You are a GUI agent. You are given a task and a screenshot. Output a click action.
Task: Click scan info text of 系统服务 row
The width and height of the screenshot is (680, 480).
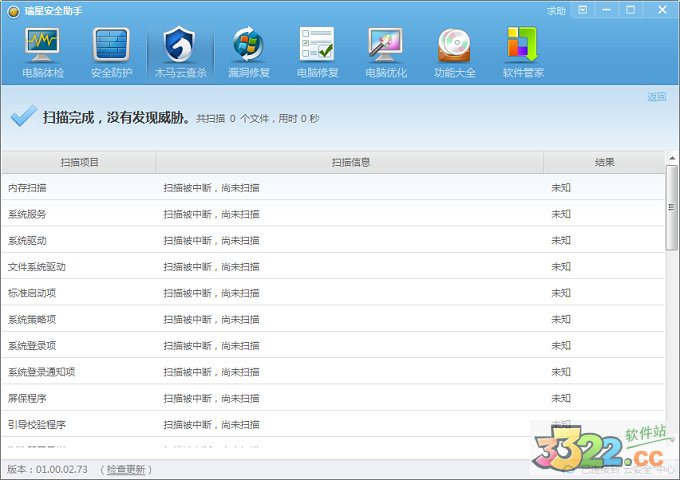coord(211,214)
